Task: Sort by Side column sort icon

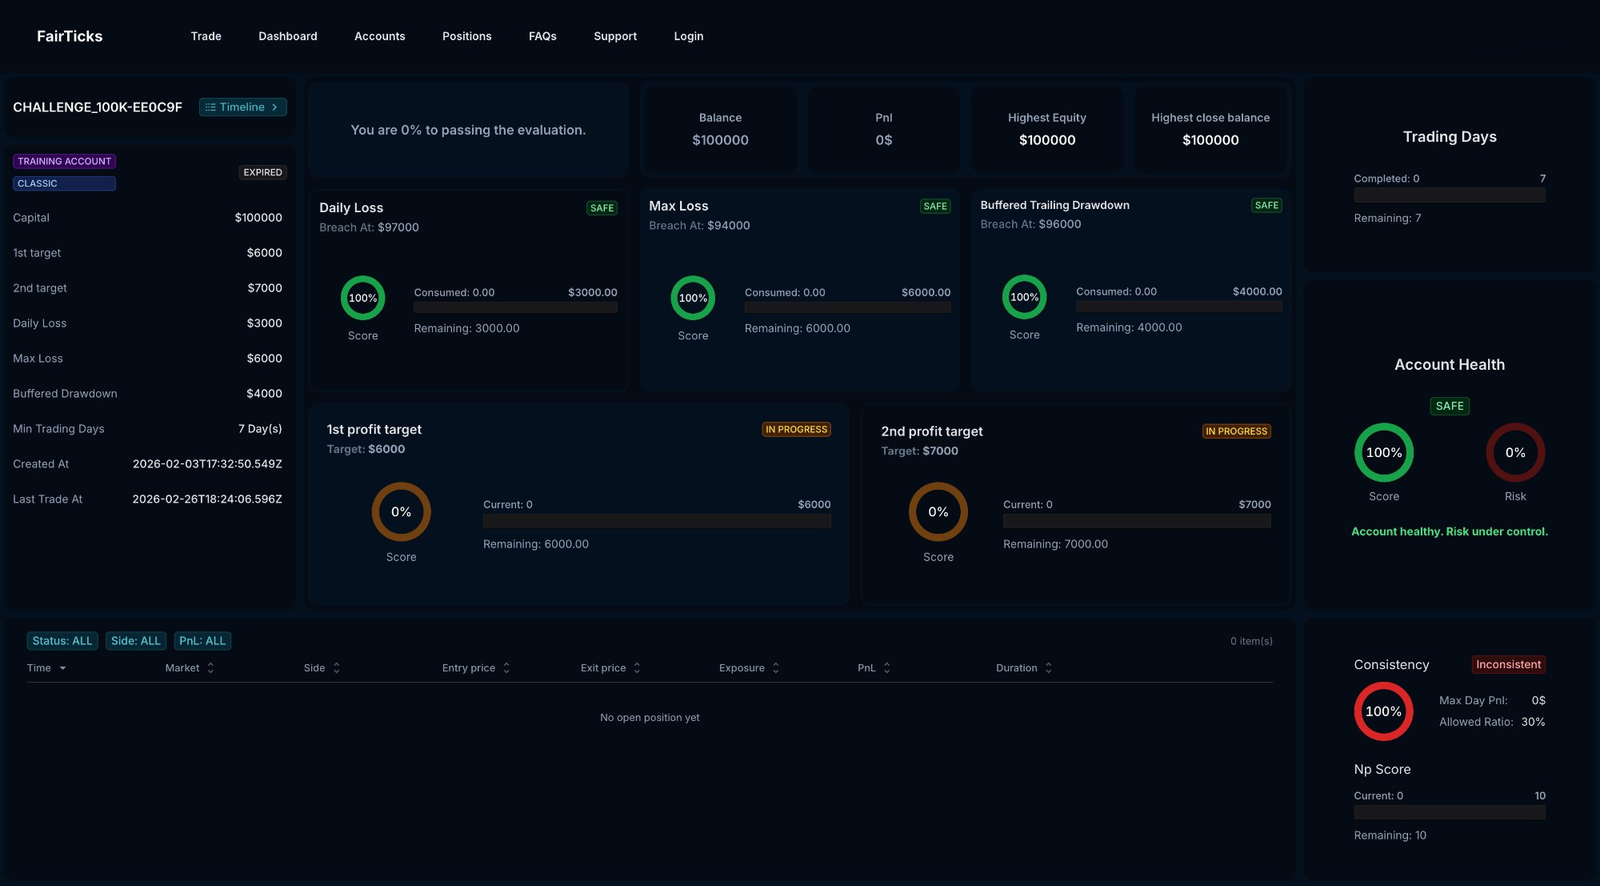Action: (337, 668)
